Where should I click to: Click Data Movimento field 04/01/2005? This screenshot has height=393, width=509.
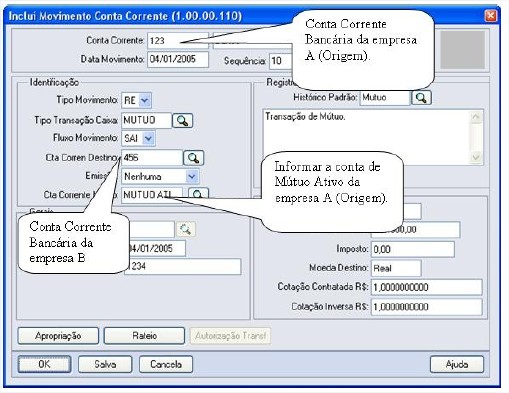pyautogui.click(x=178, y=59)
